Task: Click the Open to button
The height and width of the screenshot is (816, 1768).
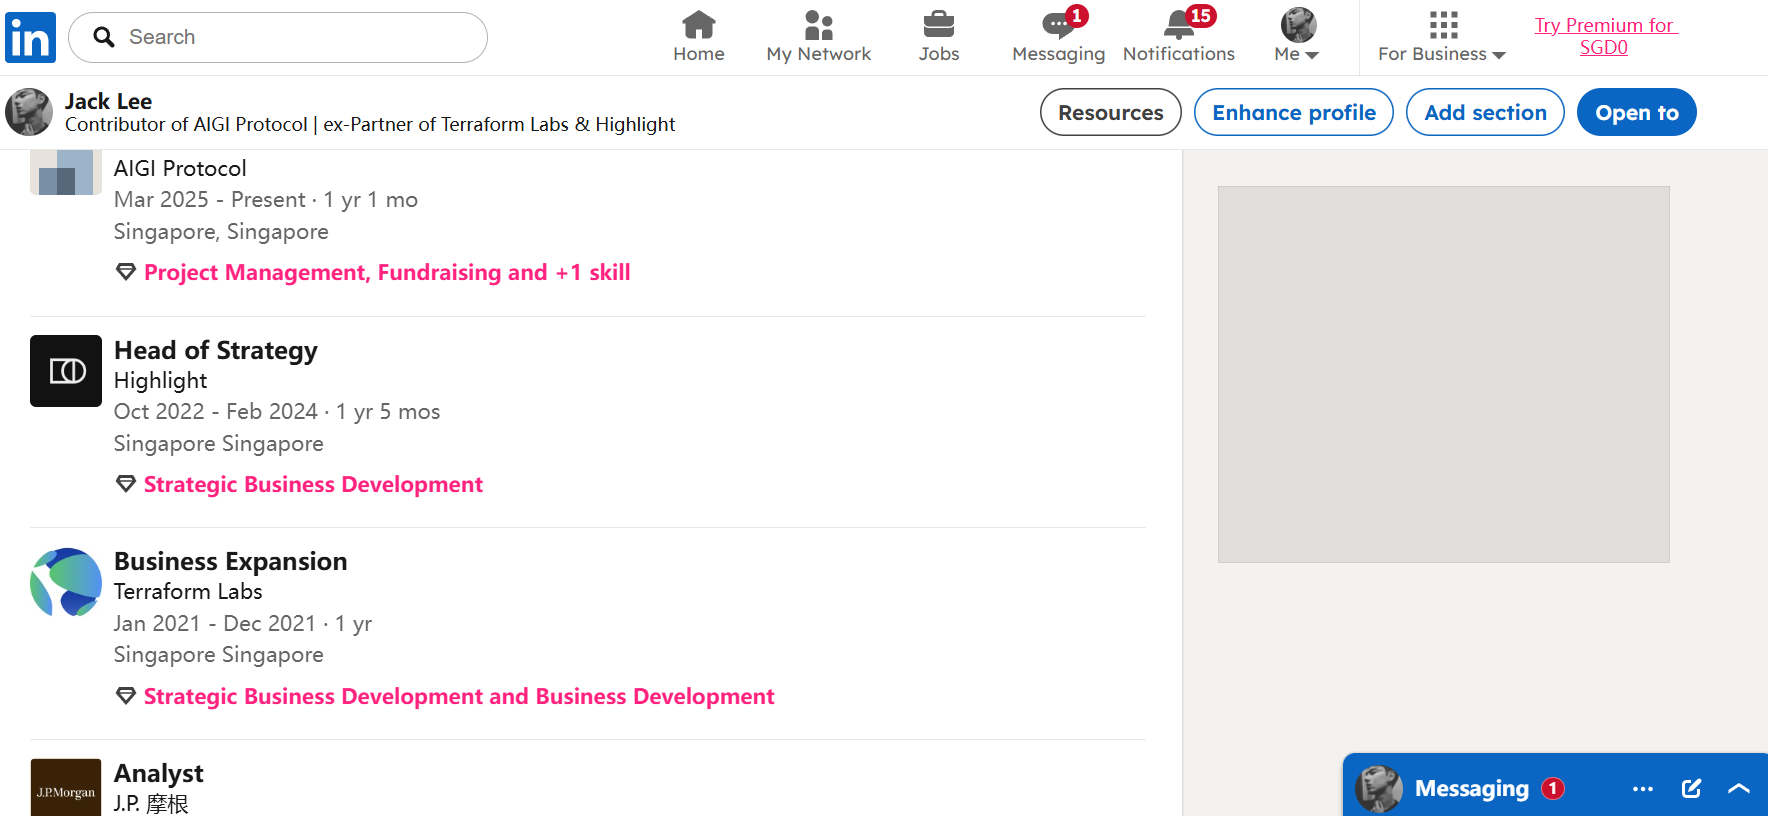Action: pos(1637,112)
